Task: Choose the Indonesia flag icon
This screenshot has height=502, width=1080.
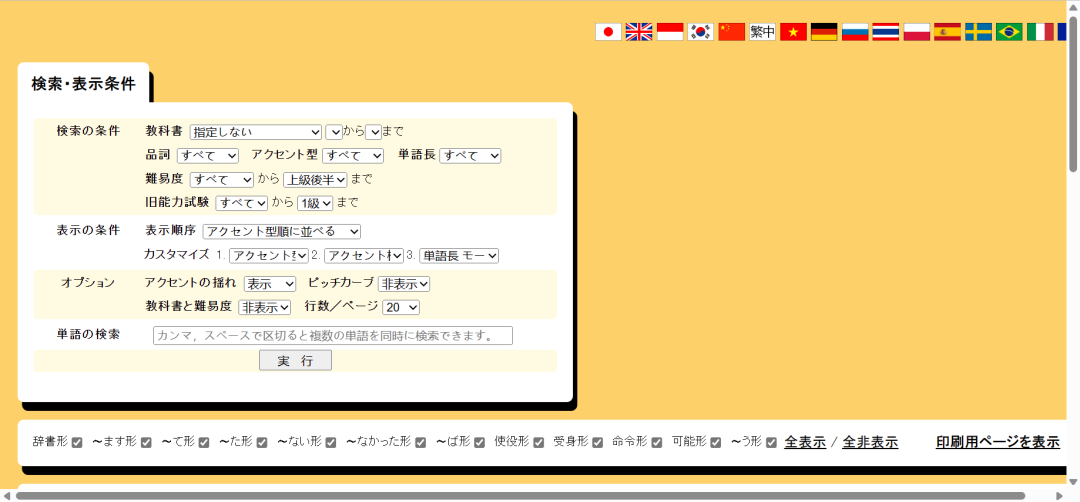Action: [669, 32]
